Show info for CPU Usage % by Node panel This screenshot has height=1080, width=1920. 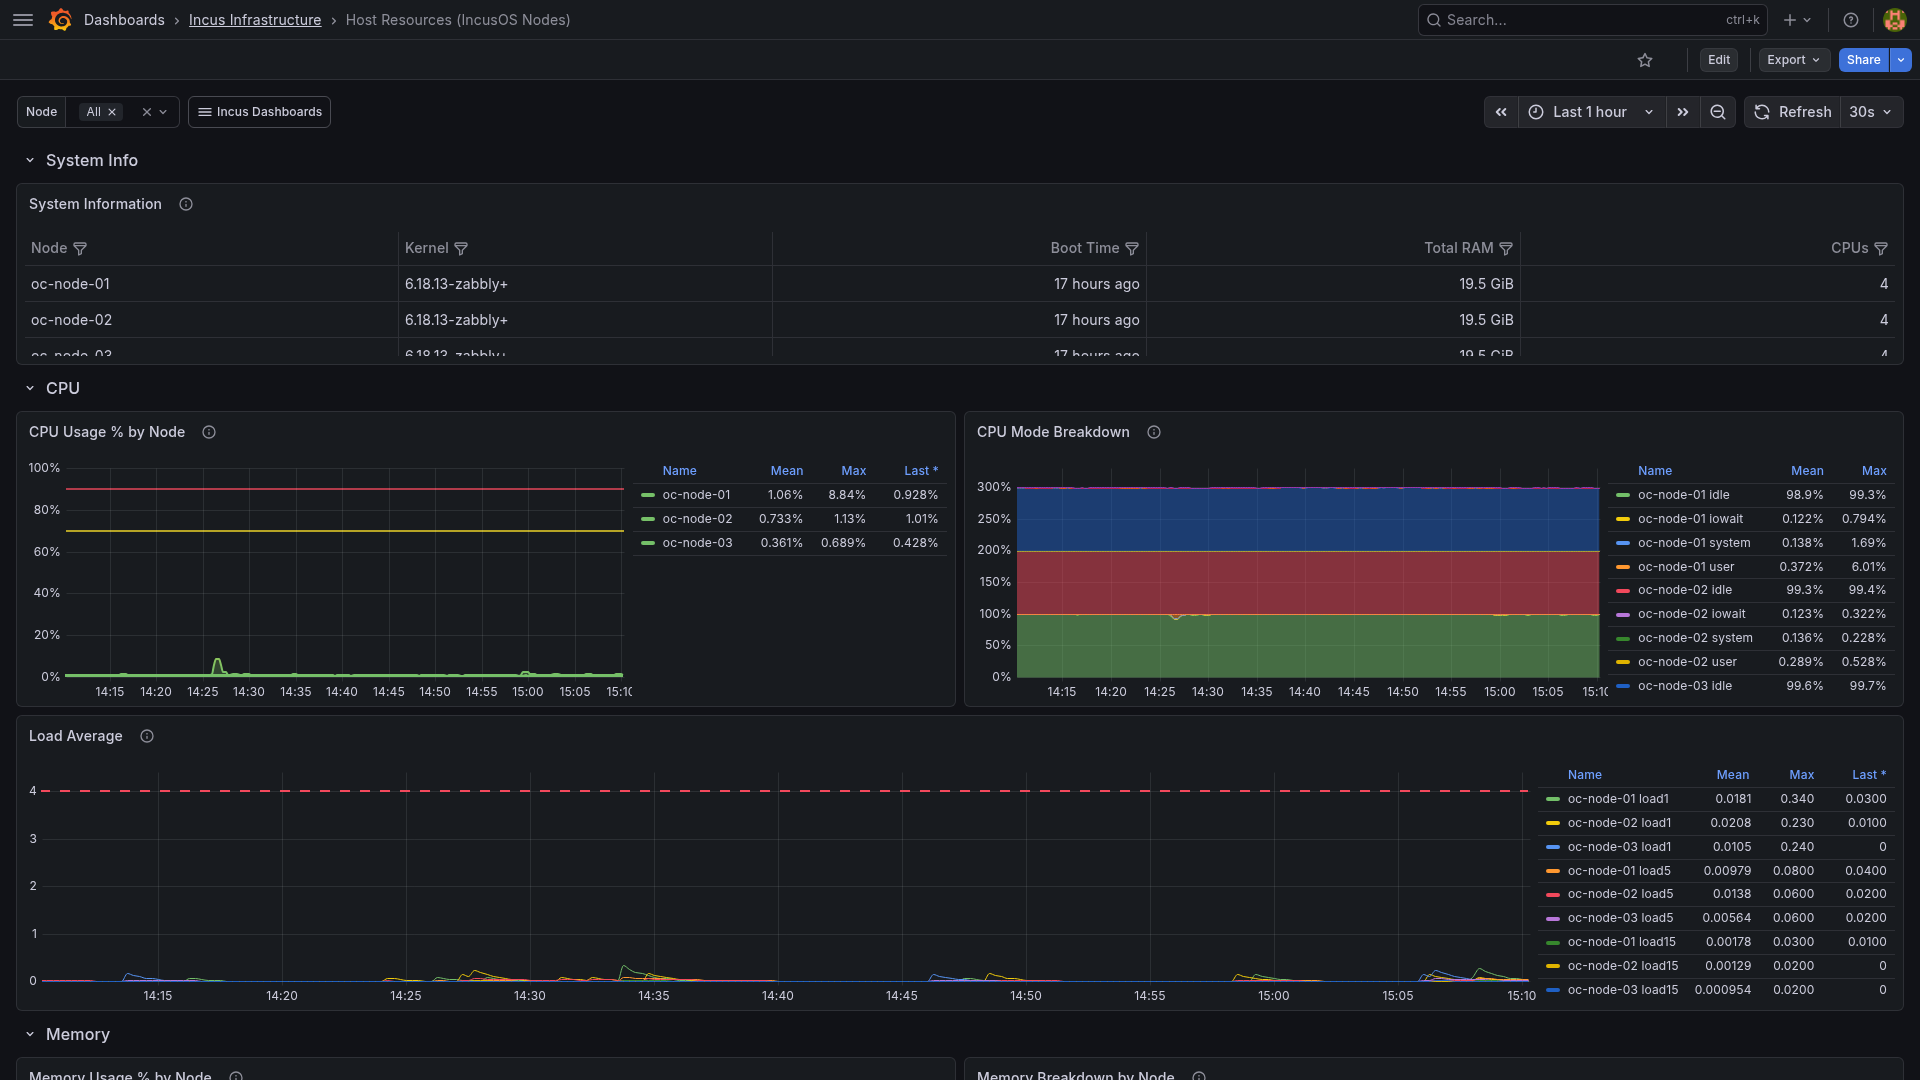(x=209, y=432)
